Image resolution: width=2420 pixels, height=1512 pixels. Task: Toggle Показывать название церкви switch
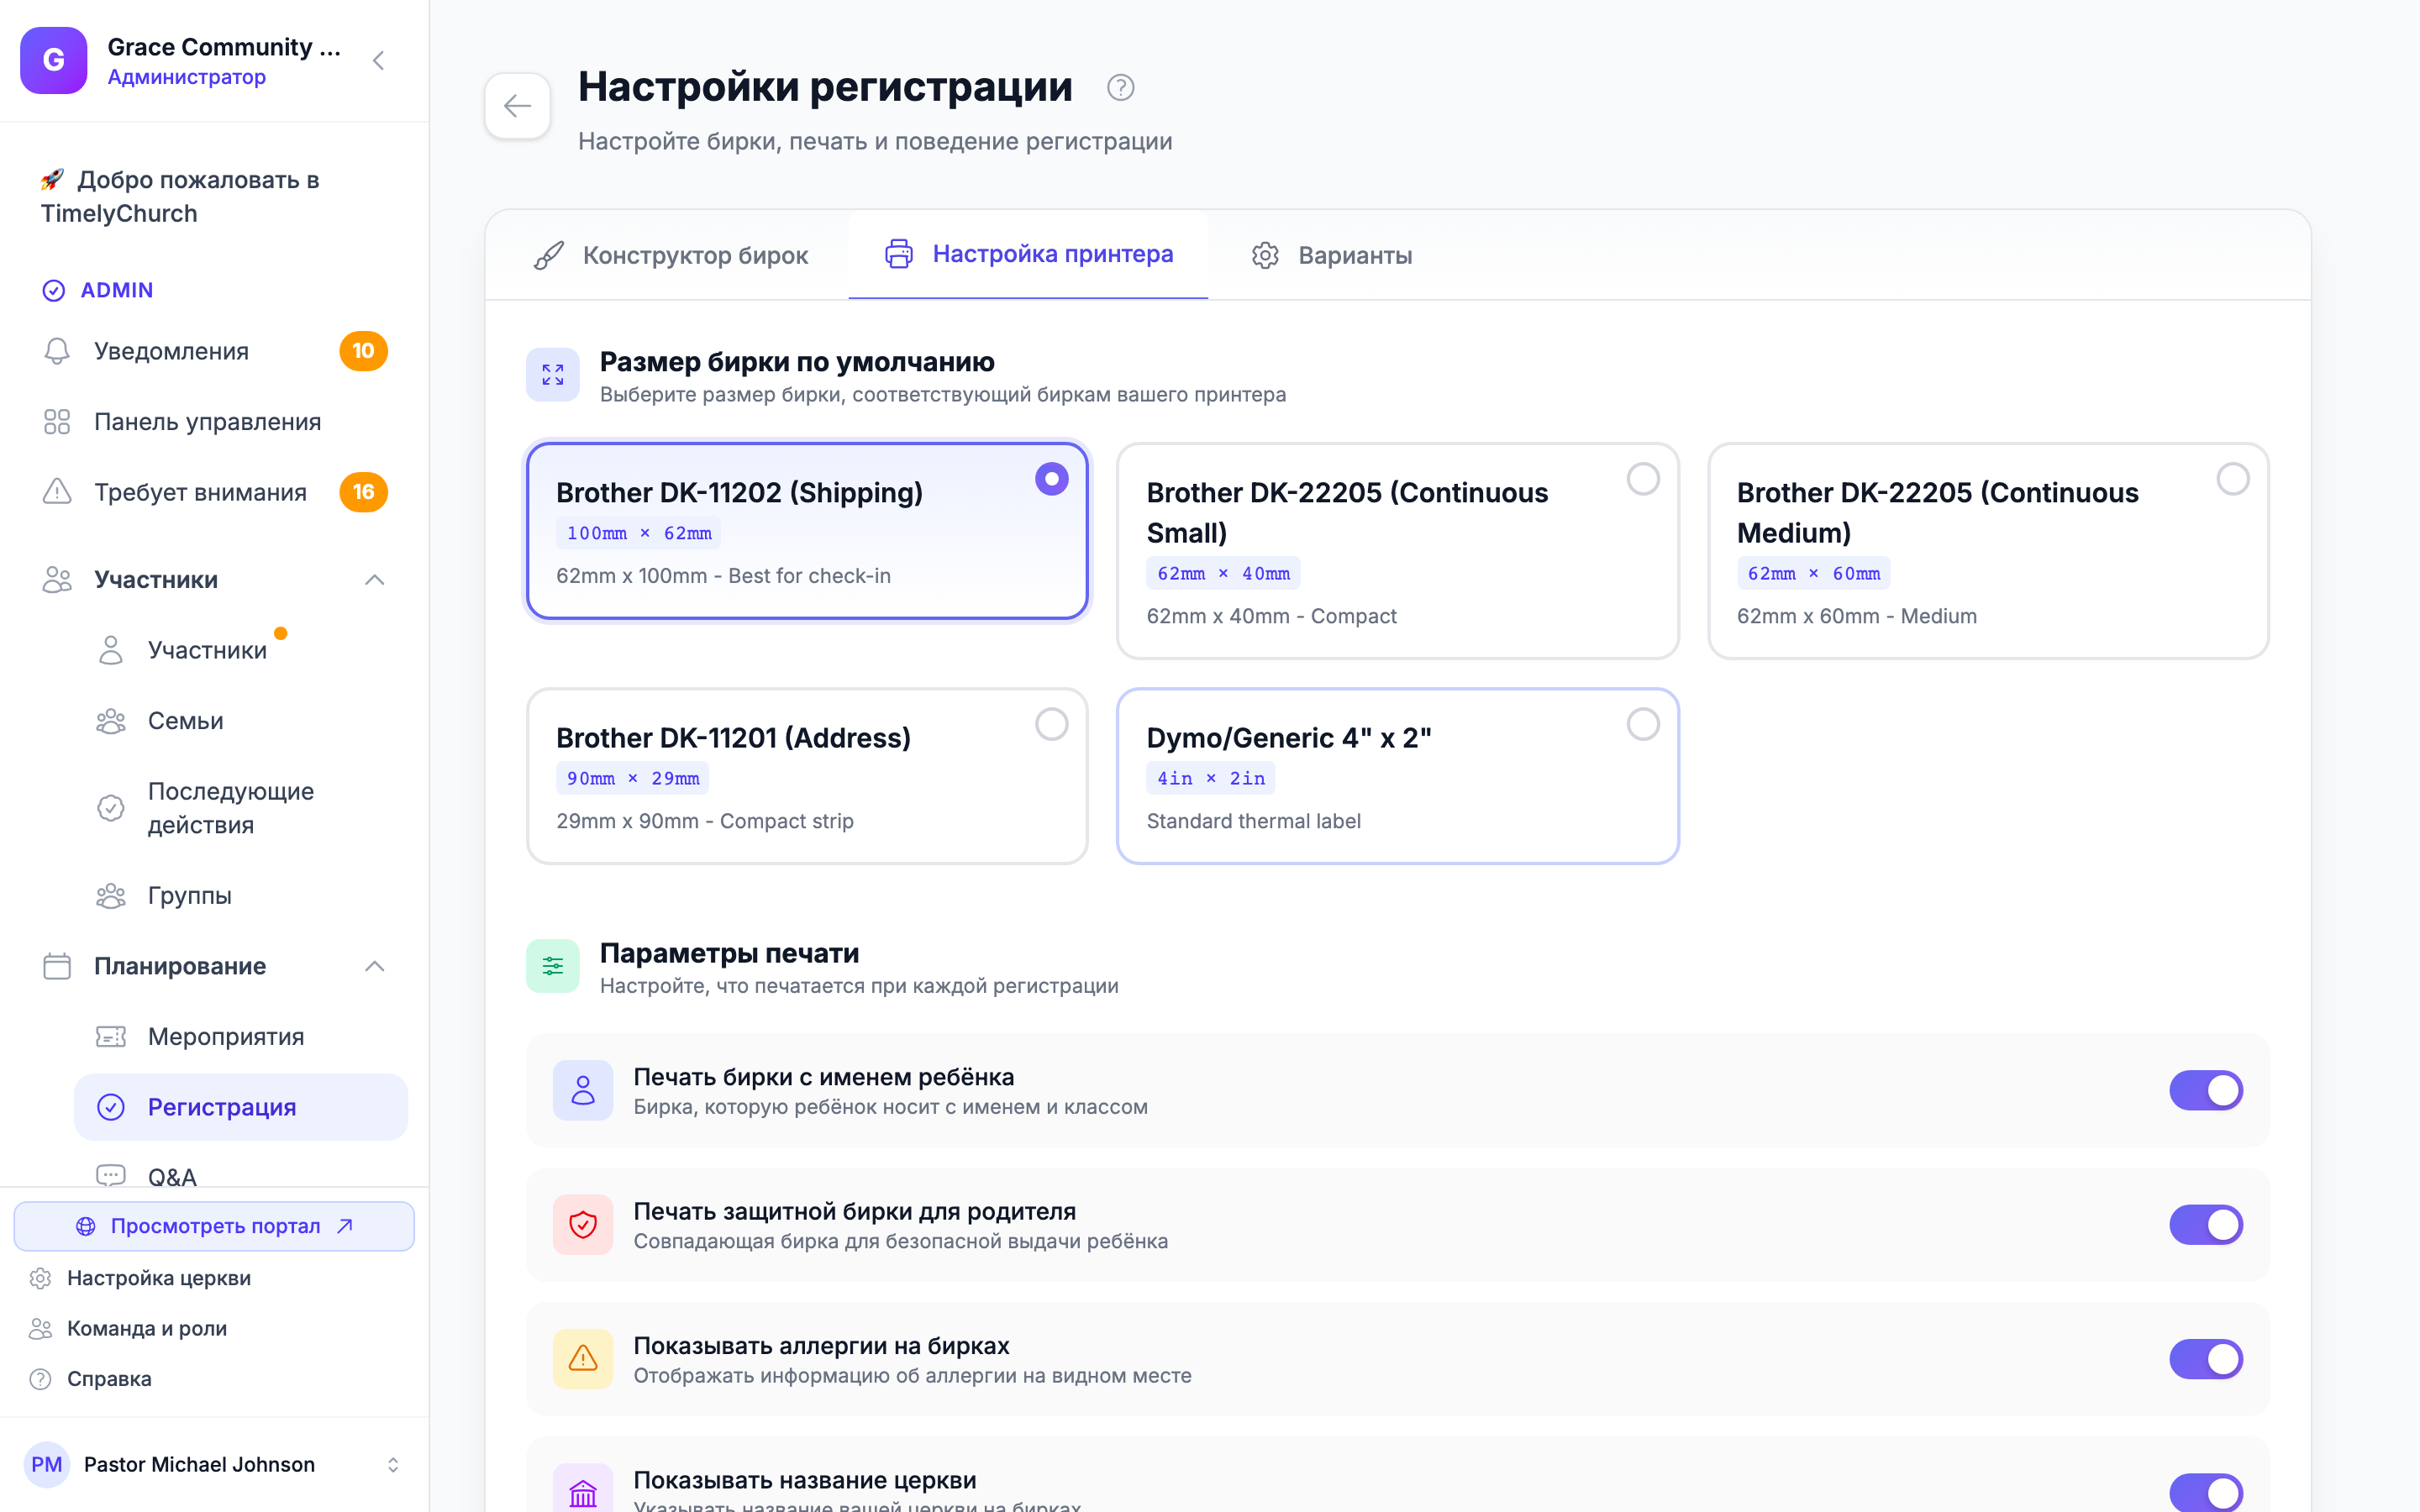click(2206, 1492)
